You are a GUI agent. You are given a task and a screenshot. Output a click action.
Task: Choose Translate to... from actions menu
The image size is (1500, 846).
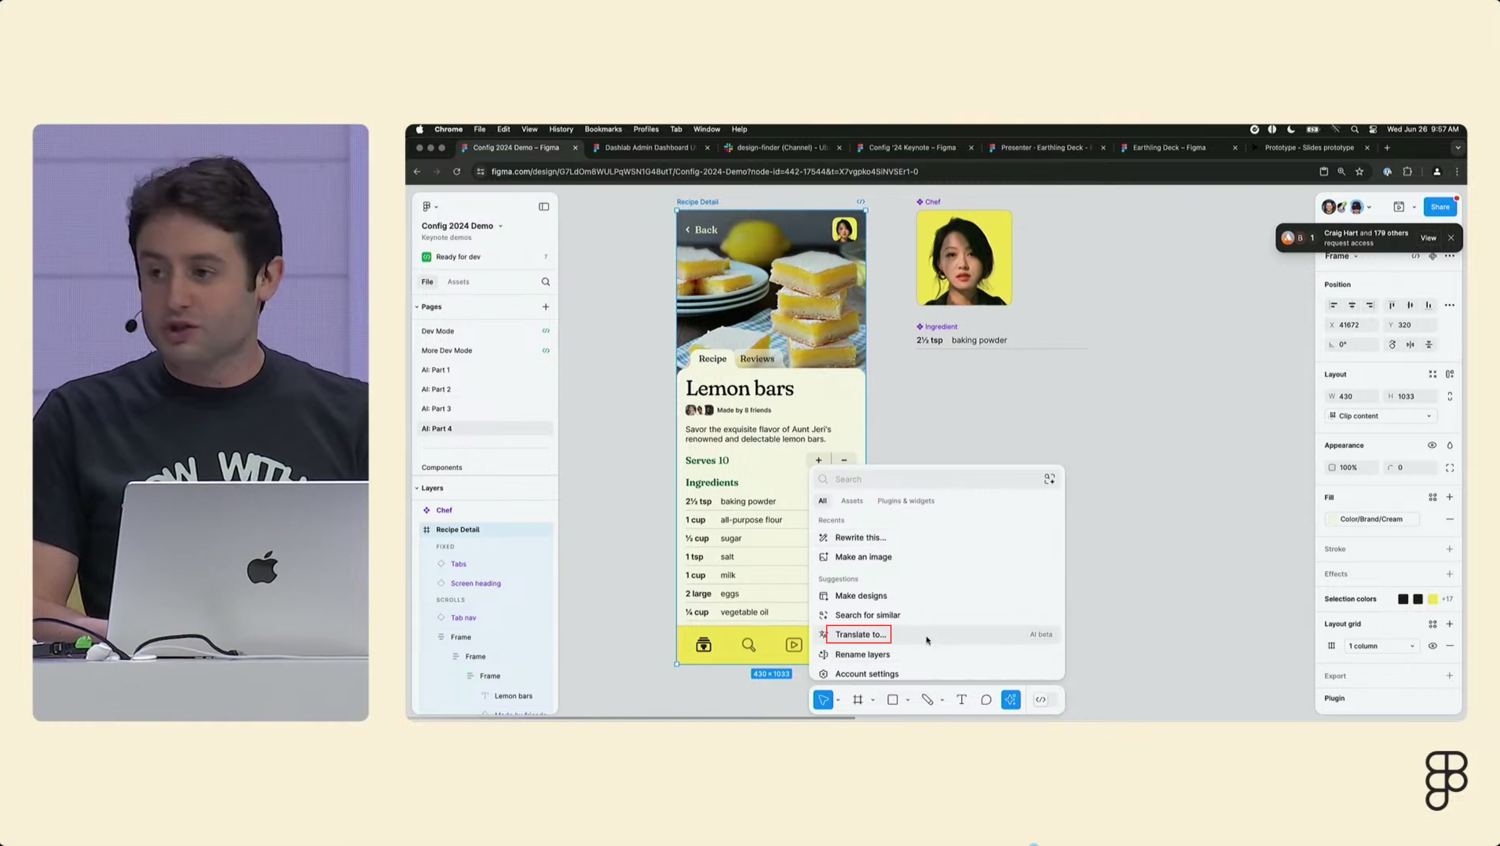(860, 634)
